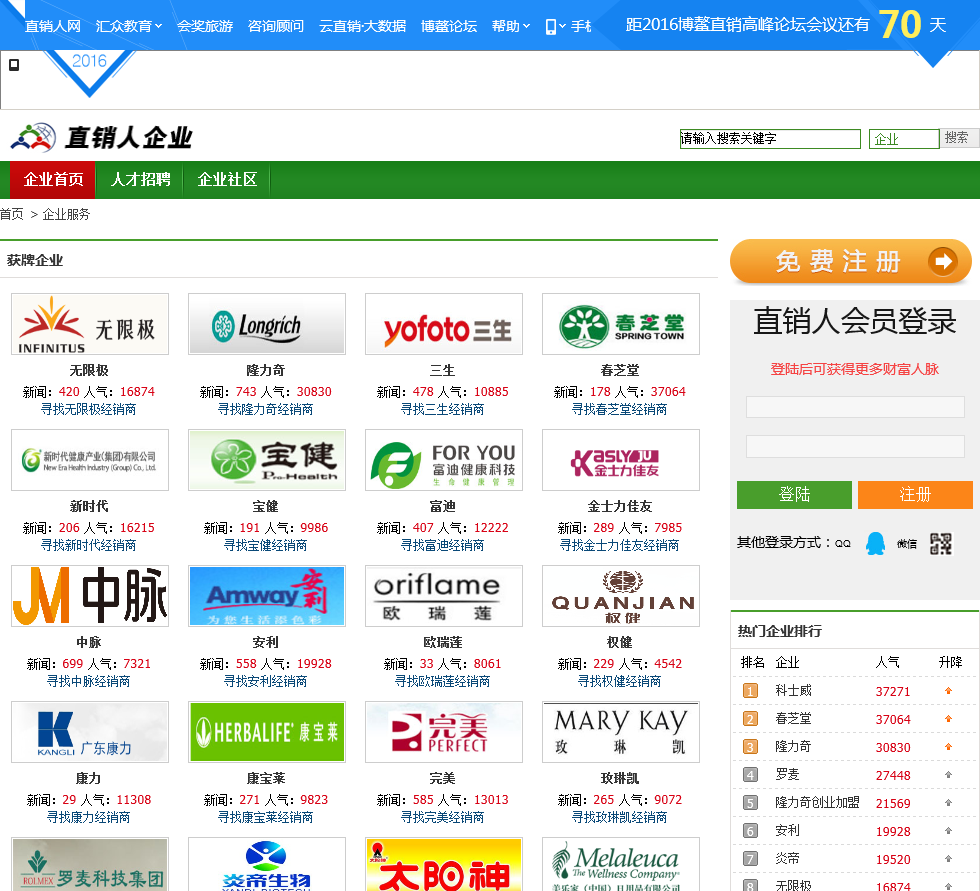Switch to the 企业首页 tab
Viewport: 980px width, 891px height.
tap(53, 179)
